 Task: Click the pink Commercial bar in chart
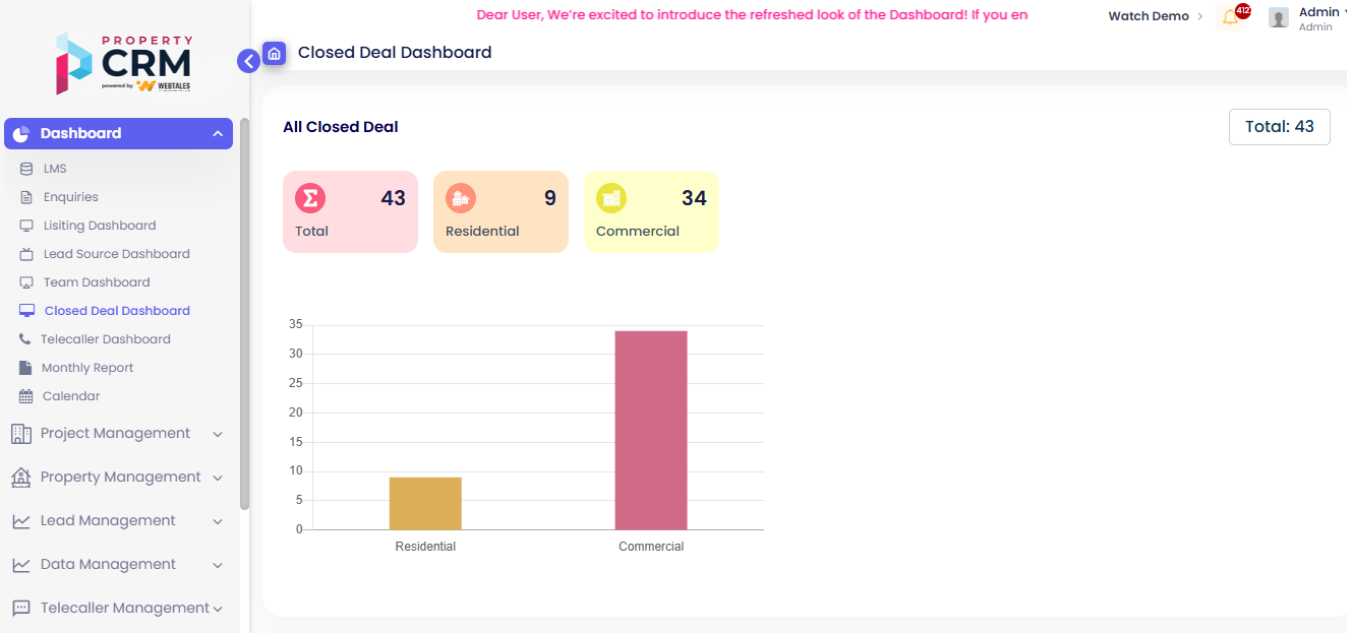pyautogui.click(x=651, y=430)
